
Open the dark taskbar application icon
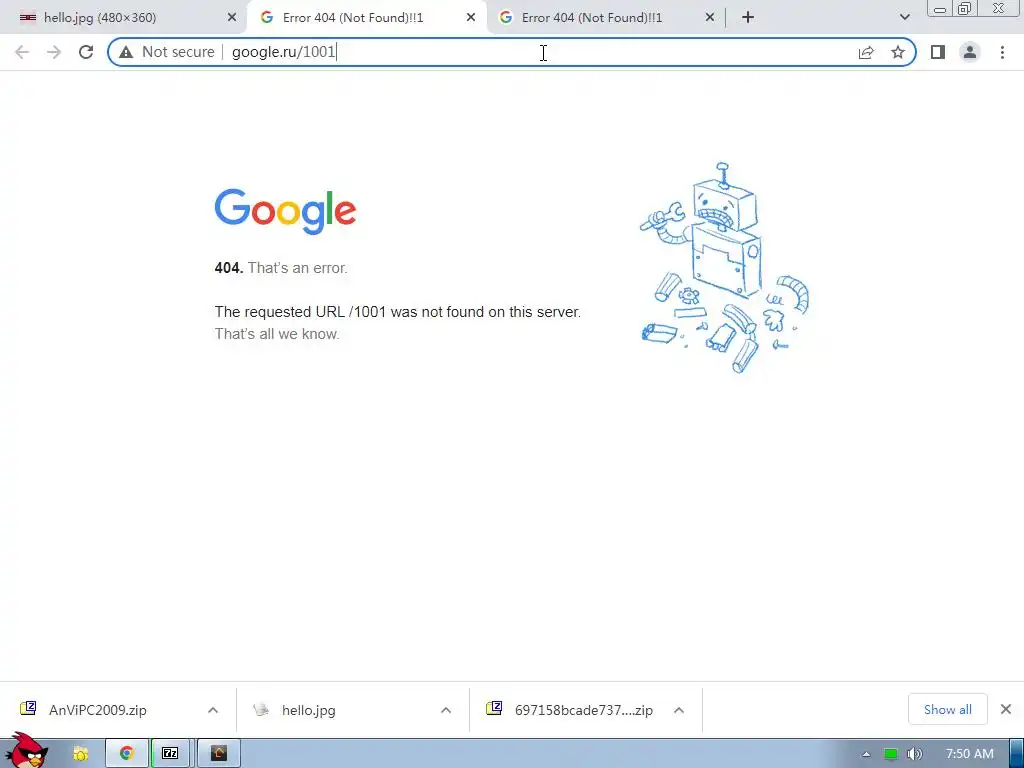click(x=219, y=754)
